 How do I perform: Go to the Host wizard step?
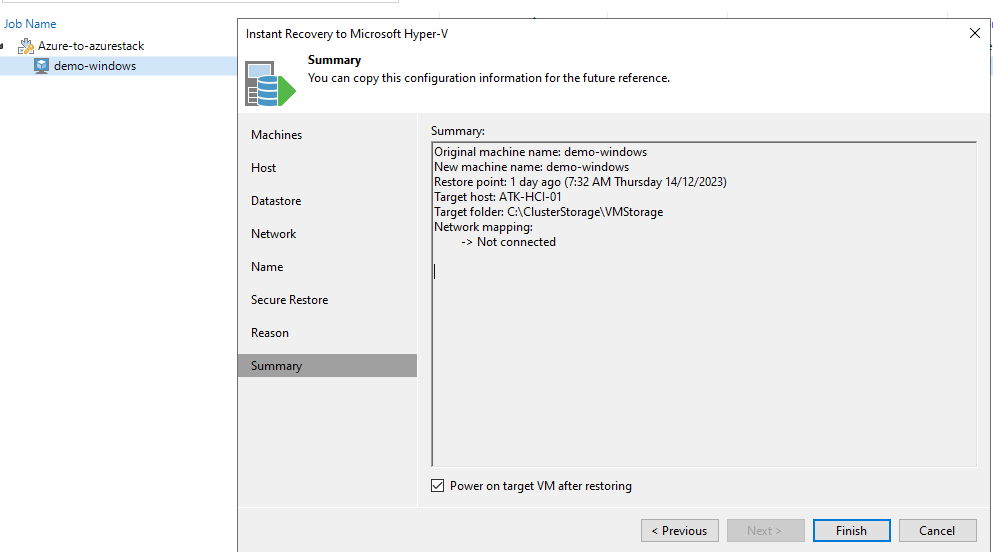264,168
